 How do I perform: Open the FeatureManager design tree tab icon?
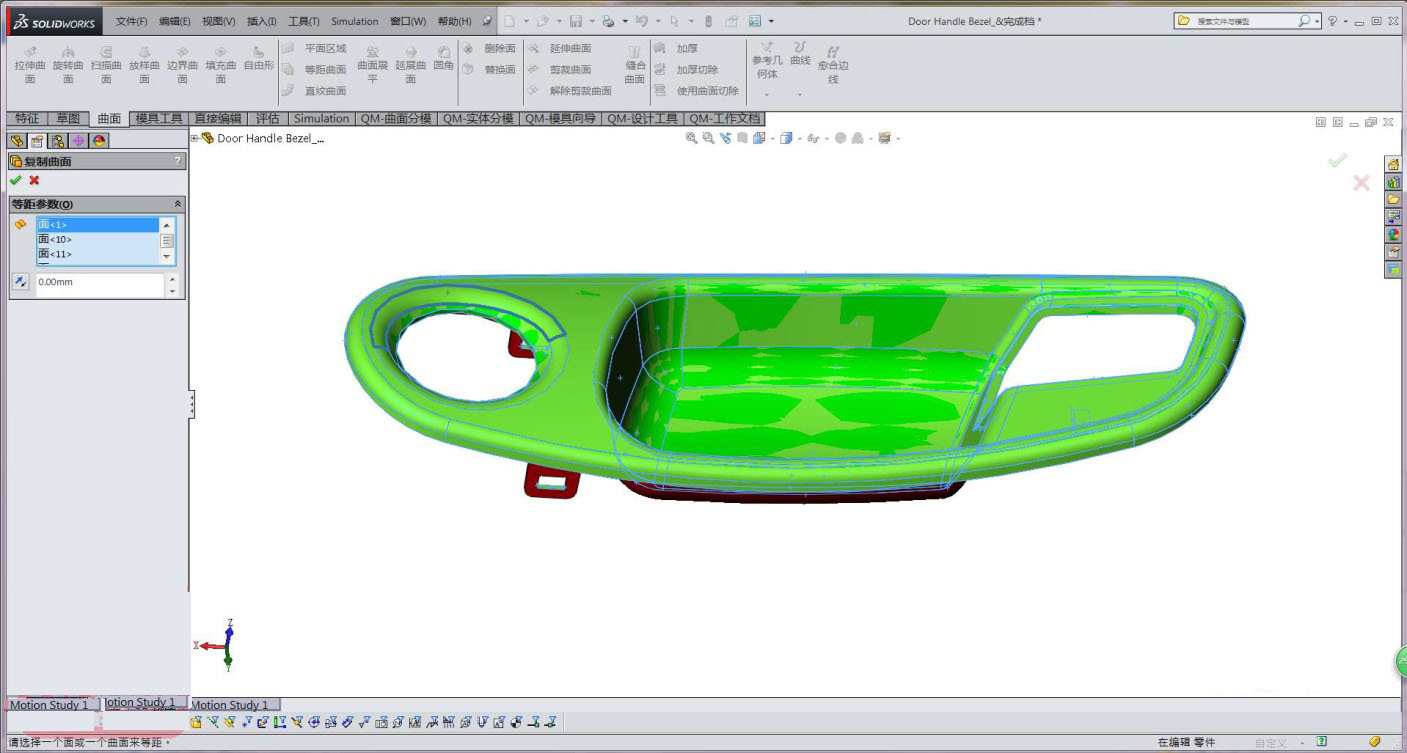pyautogui.click(x=17, y=141)
